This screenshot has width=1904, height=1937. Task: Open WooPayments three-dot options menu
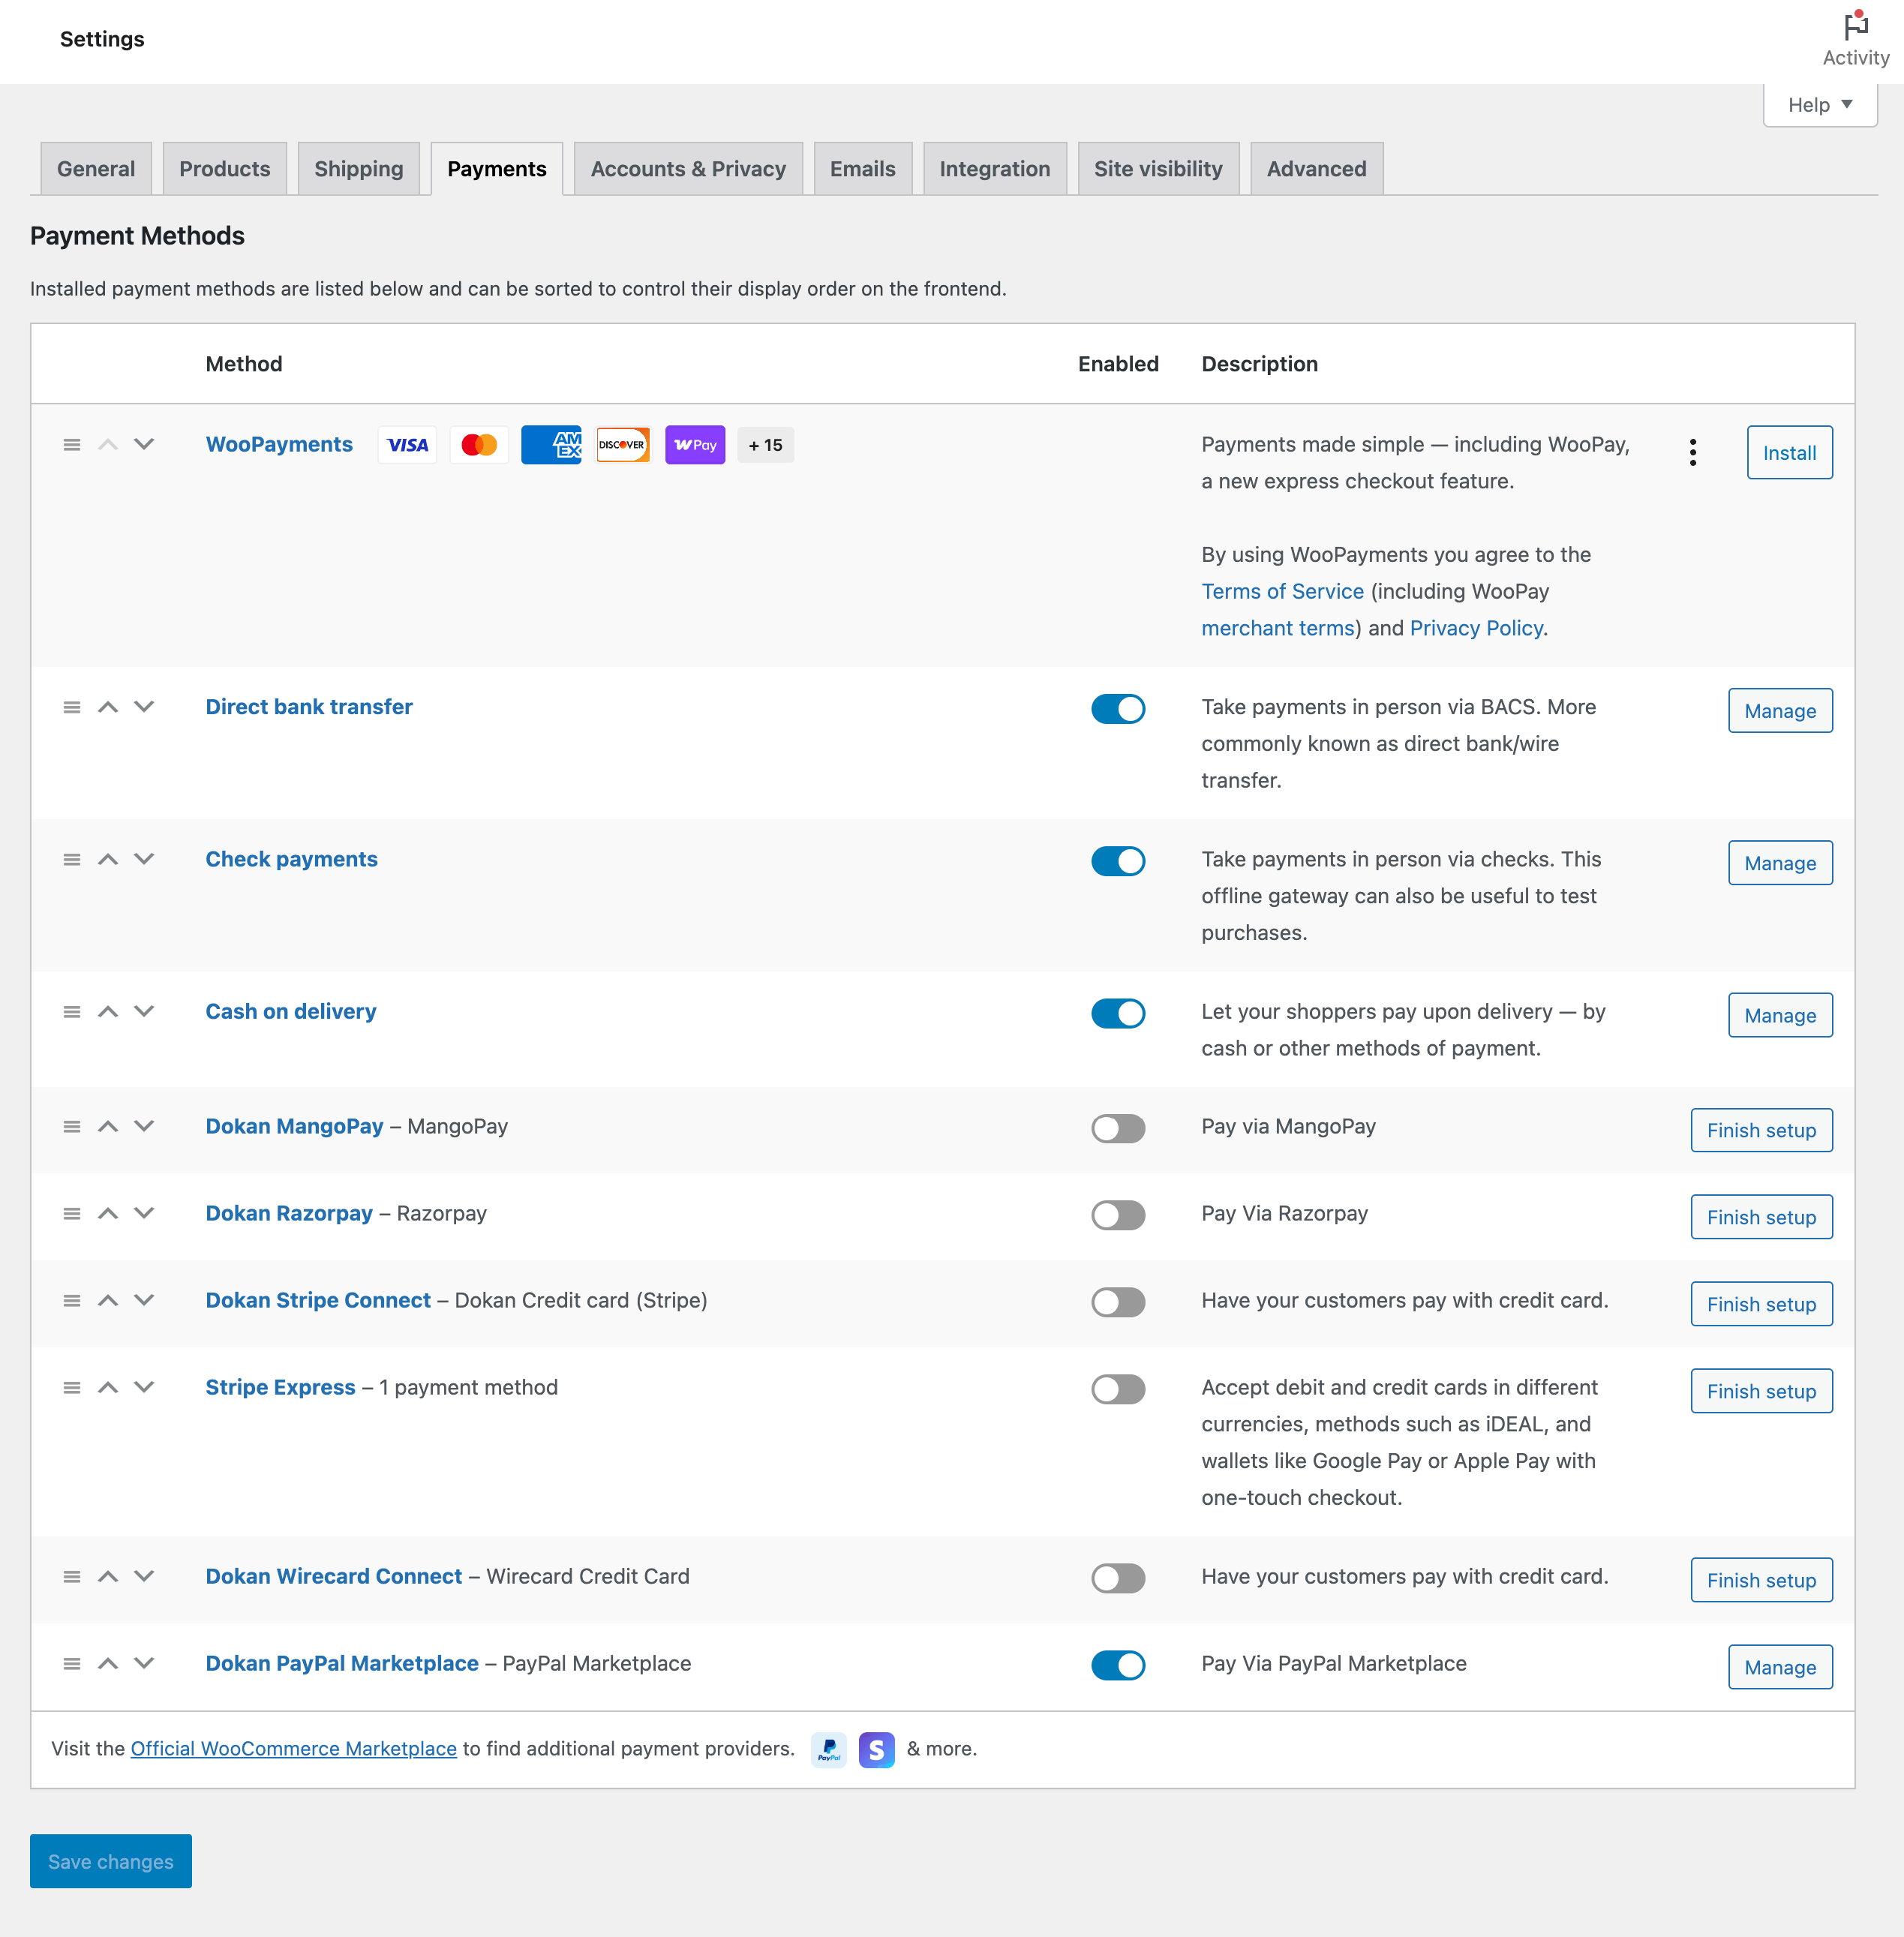(x=1692, y=452)
